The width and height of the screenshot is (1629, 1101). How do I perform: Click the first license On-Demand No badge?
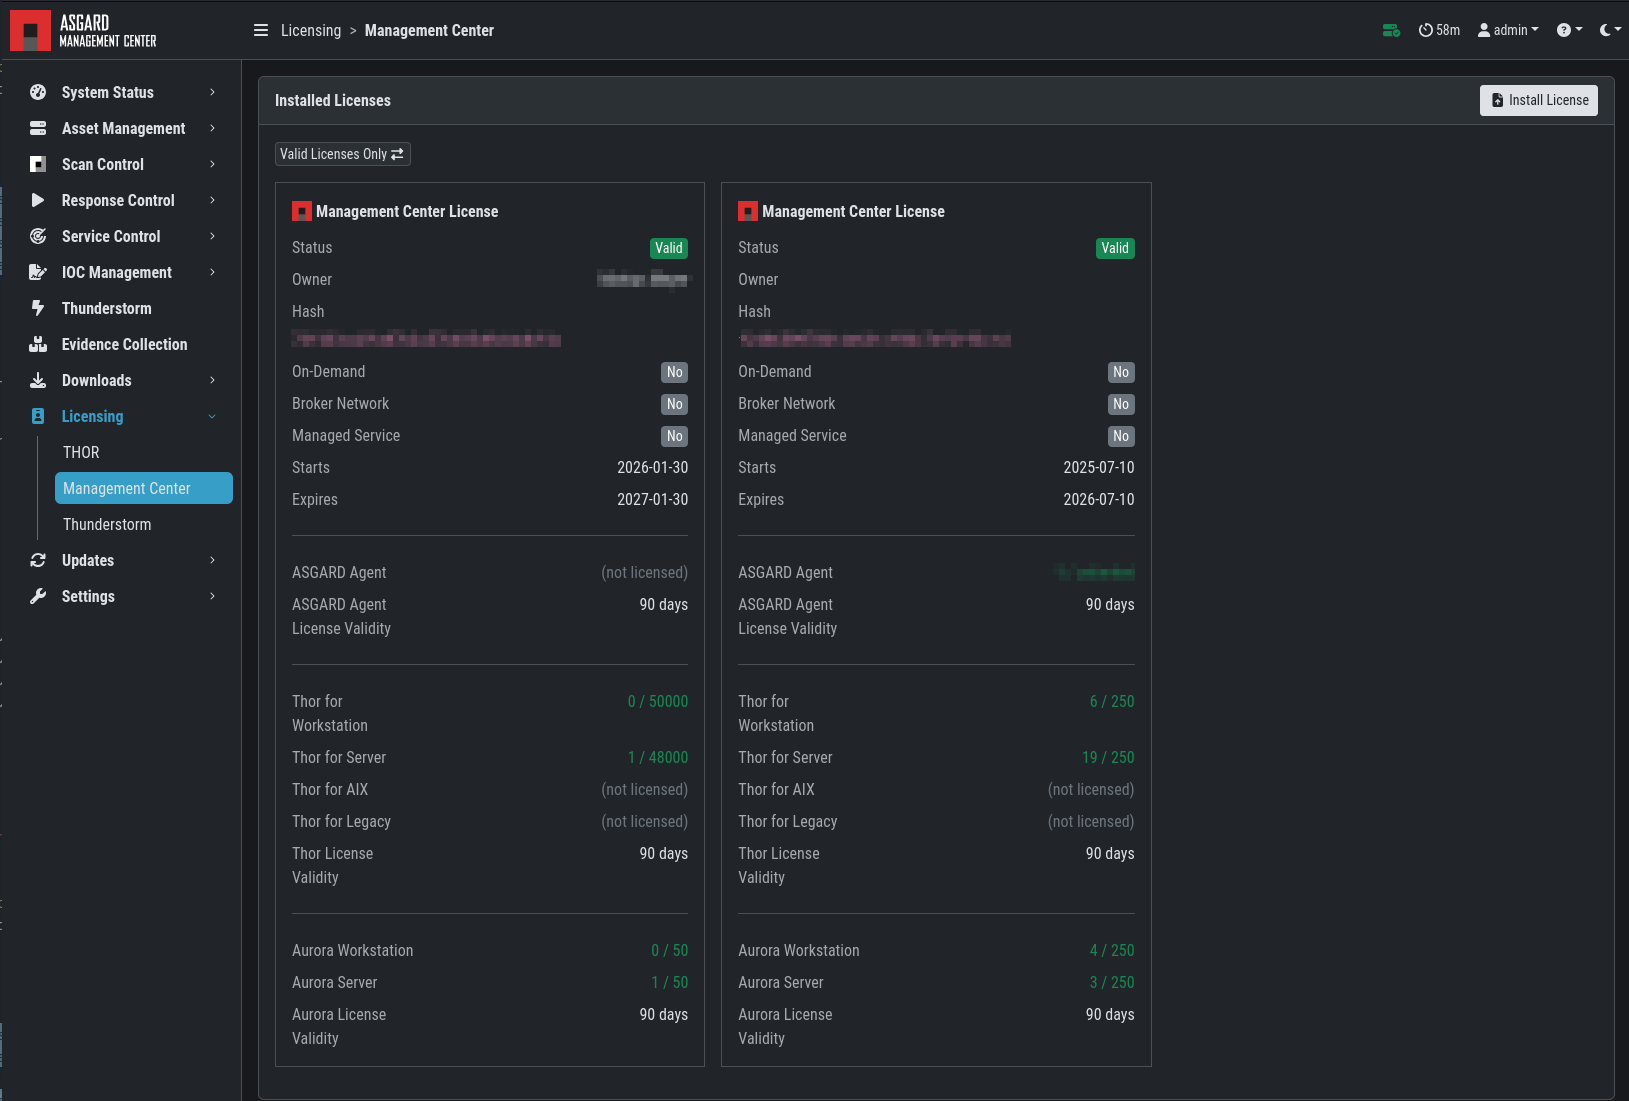pyautogui.click(x=675, y=372)
